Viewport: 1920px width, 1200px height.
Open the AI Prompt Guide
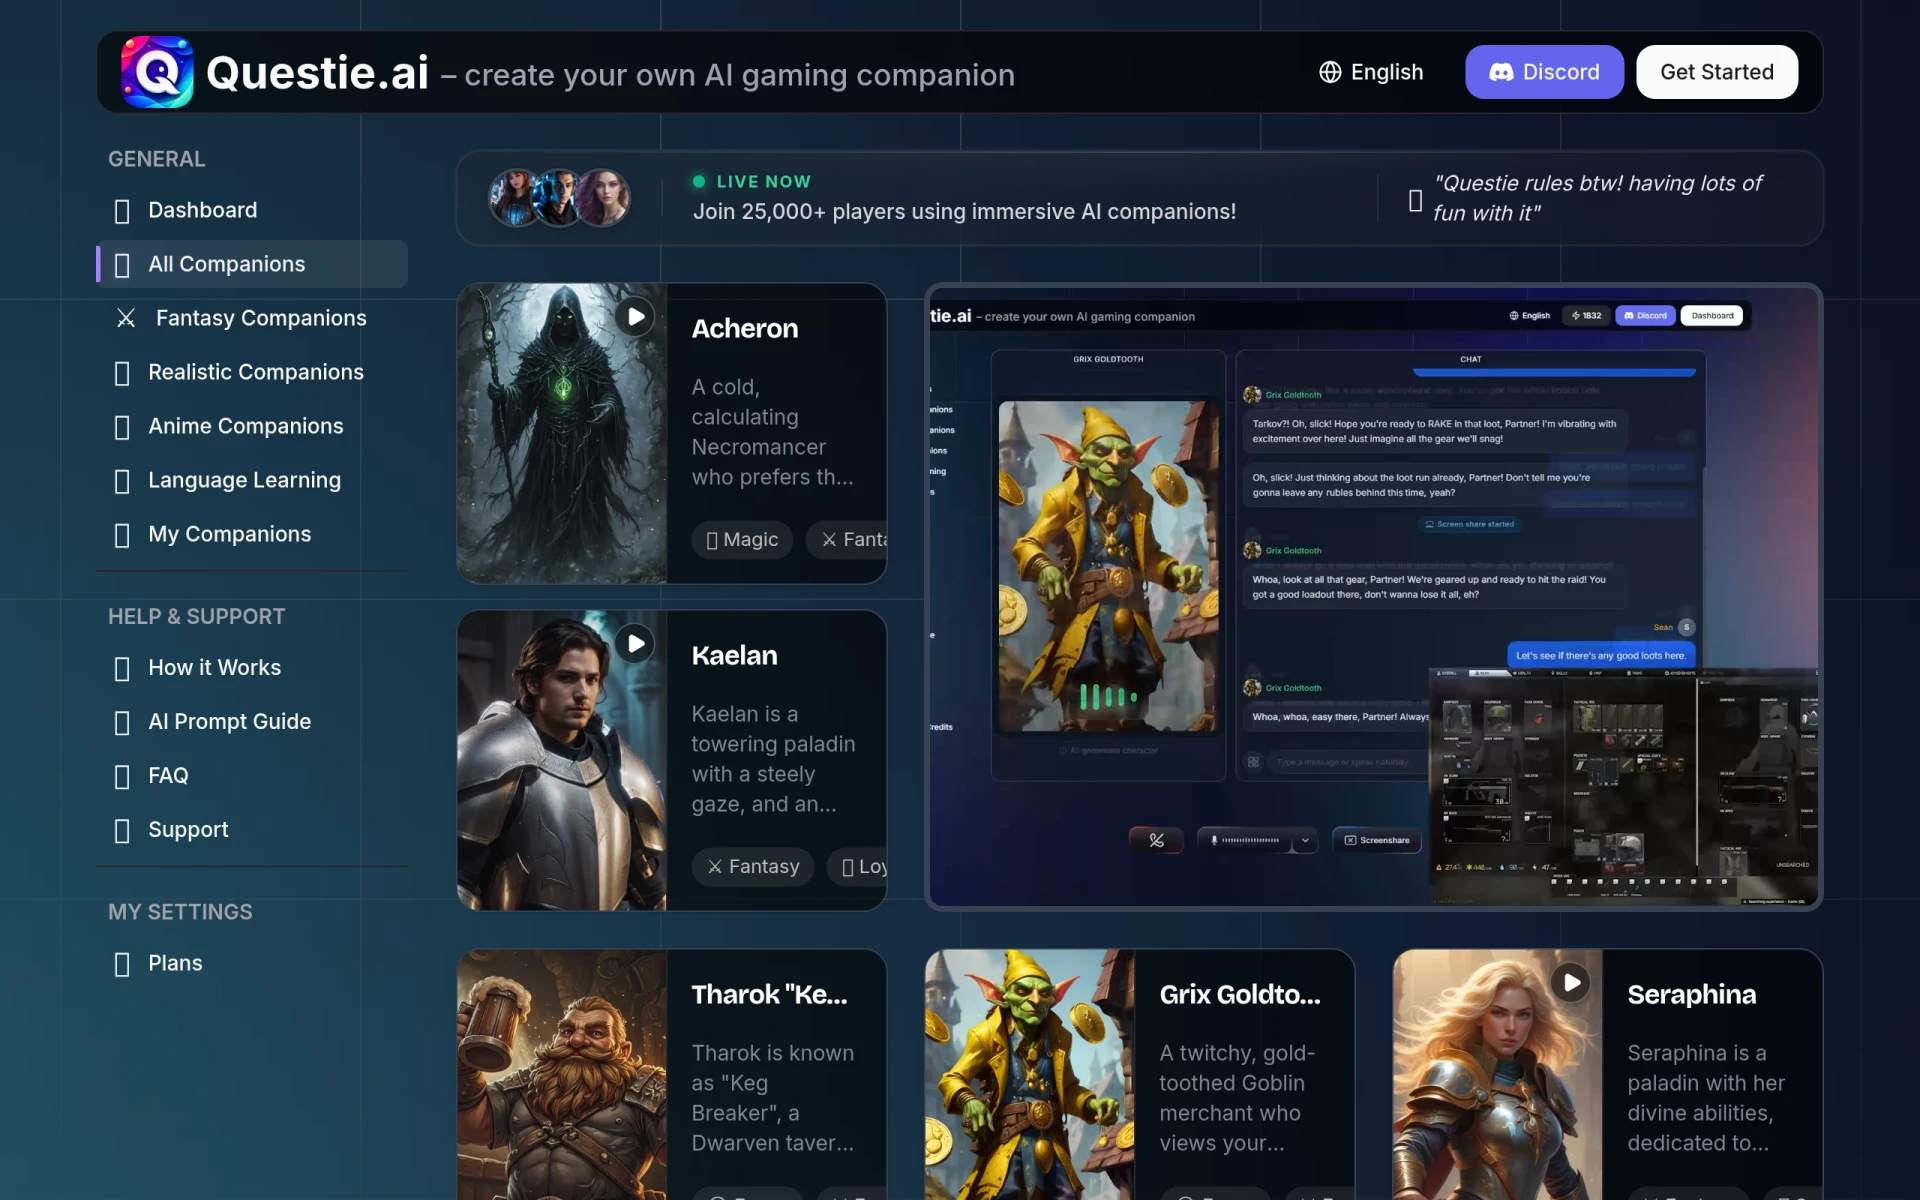[252, 722]
